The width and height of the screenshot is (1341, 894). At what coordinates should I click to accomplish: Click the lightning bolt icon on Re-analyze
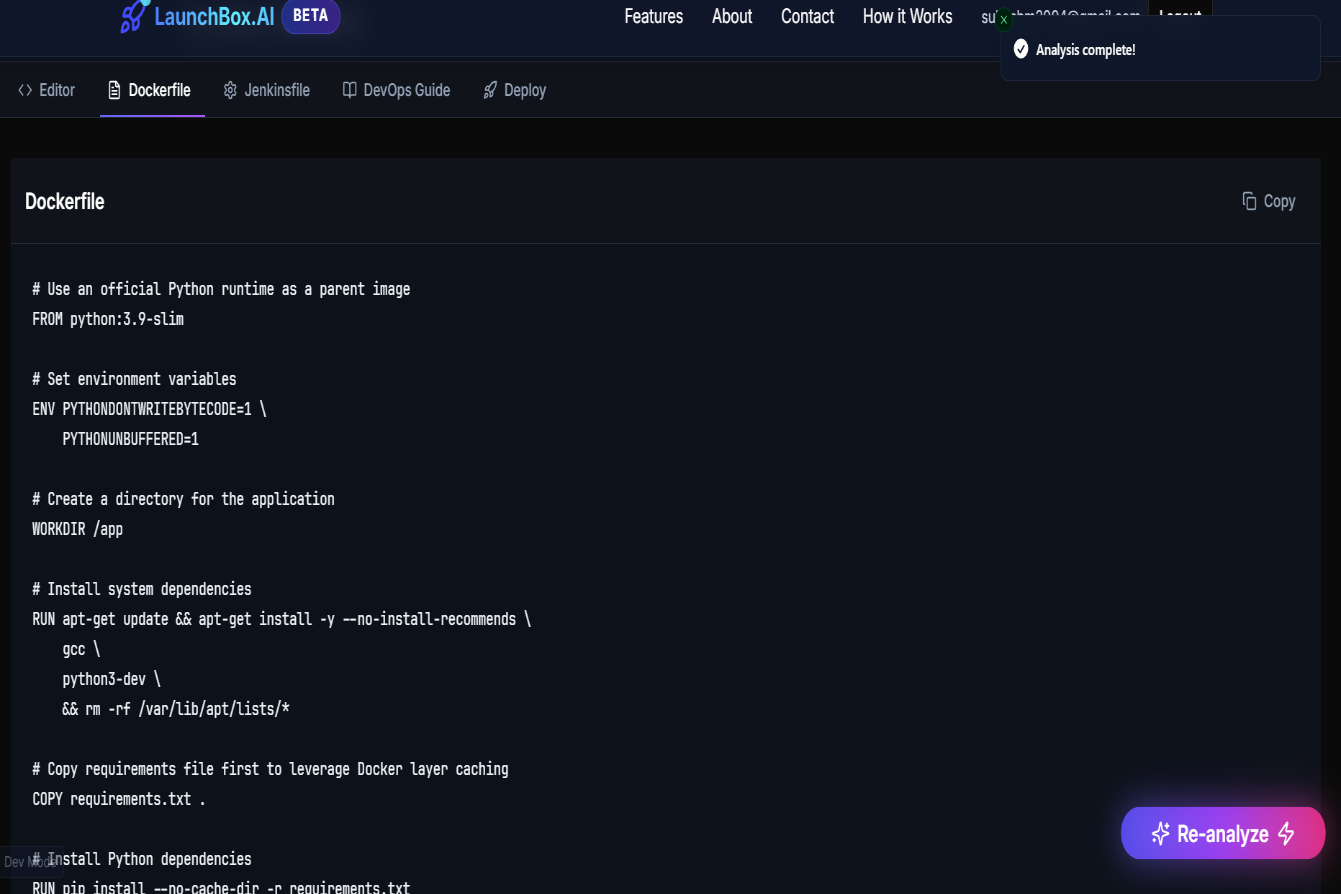(x=1287, y=834)
